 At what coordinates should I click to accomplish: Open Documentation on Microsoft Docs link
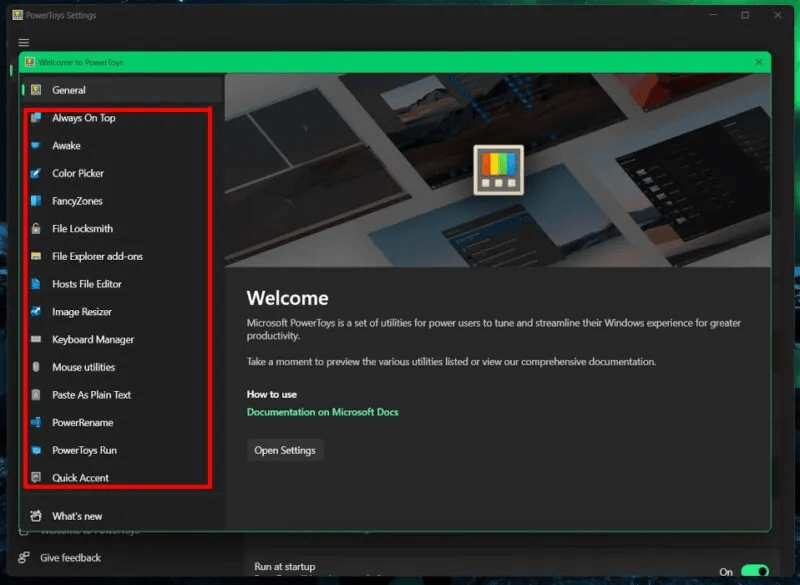coord(322,412)
